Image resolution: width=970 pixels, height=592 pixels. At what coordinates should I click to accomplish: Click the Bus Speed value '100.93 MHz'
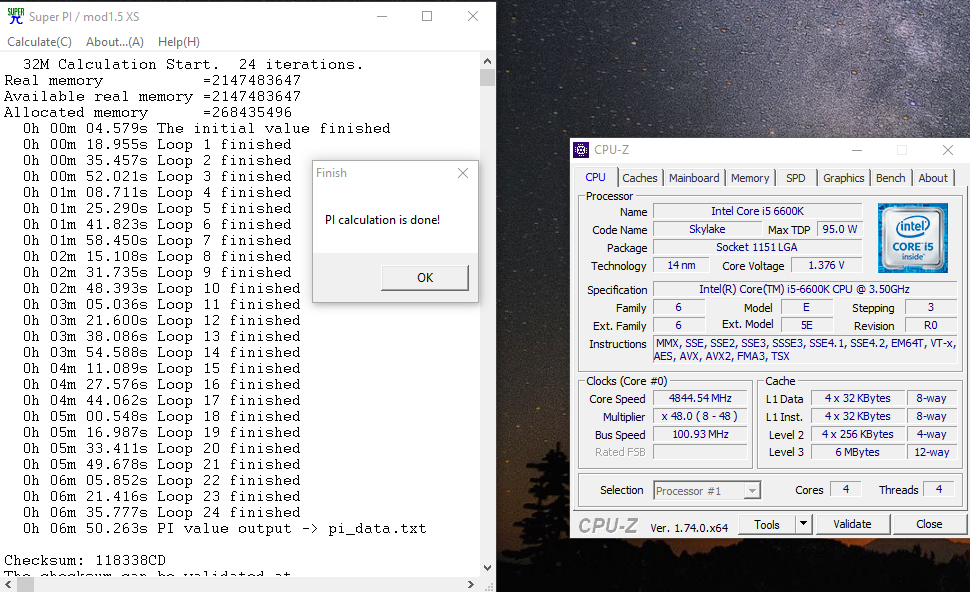[700, 435]
